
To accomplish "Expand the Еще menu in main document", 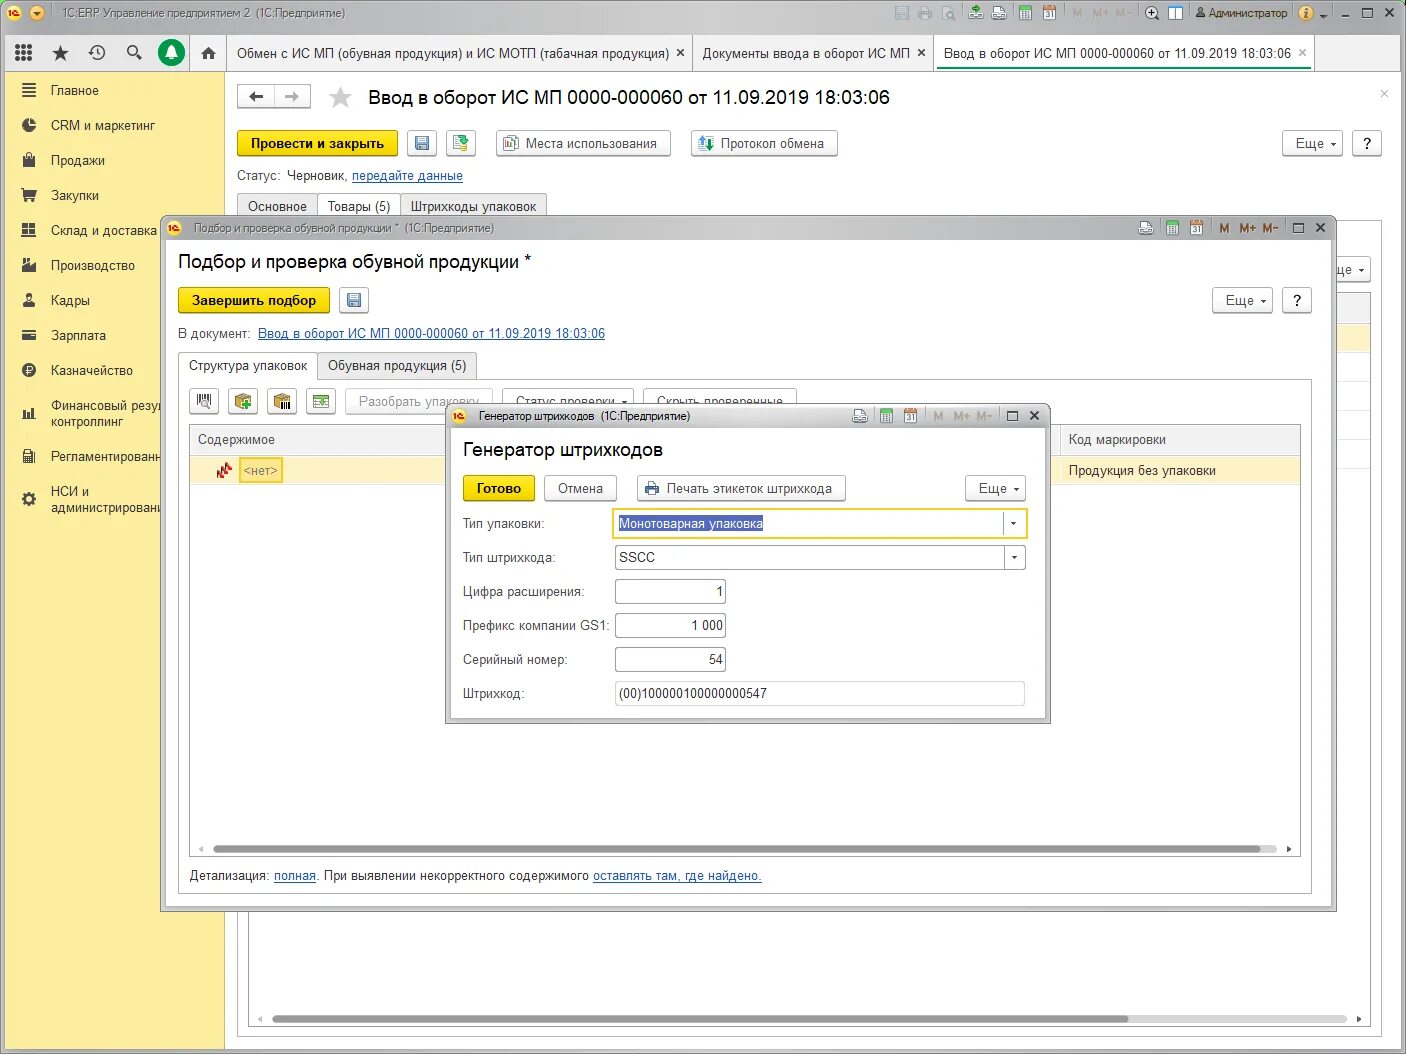I will click(x=1312, y=144).
